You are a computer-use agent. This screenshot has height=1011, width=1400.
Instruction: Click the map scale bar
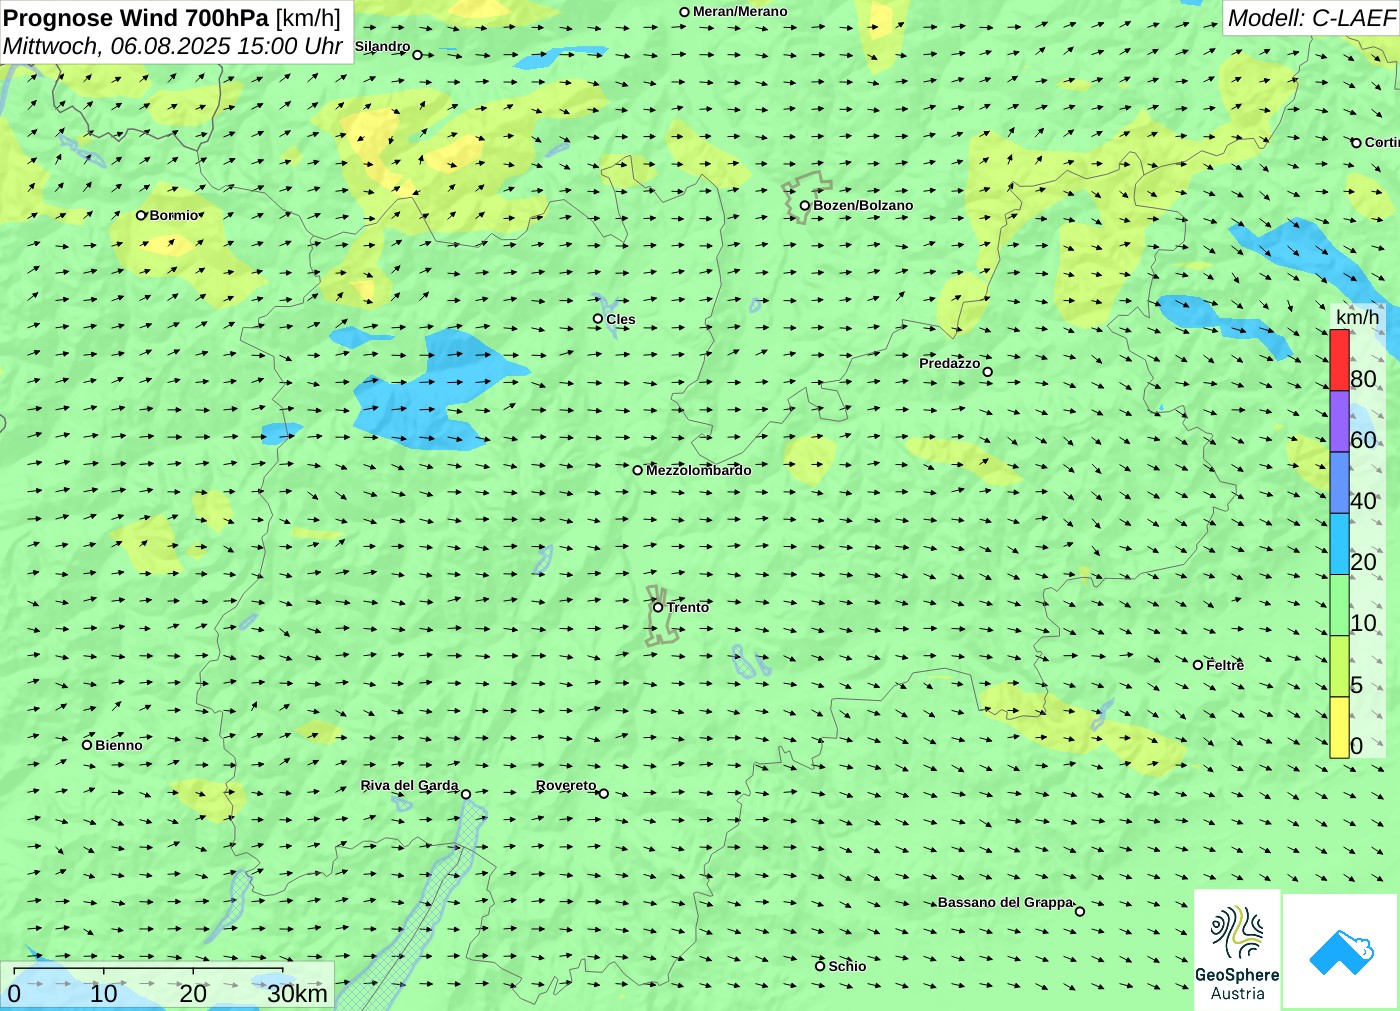(x=147, y=970)
